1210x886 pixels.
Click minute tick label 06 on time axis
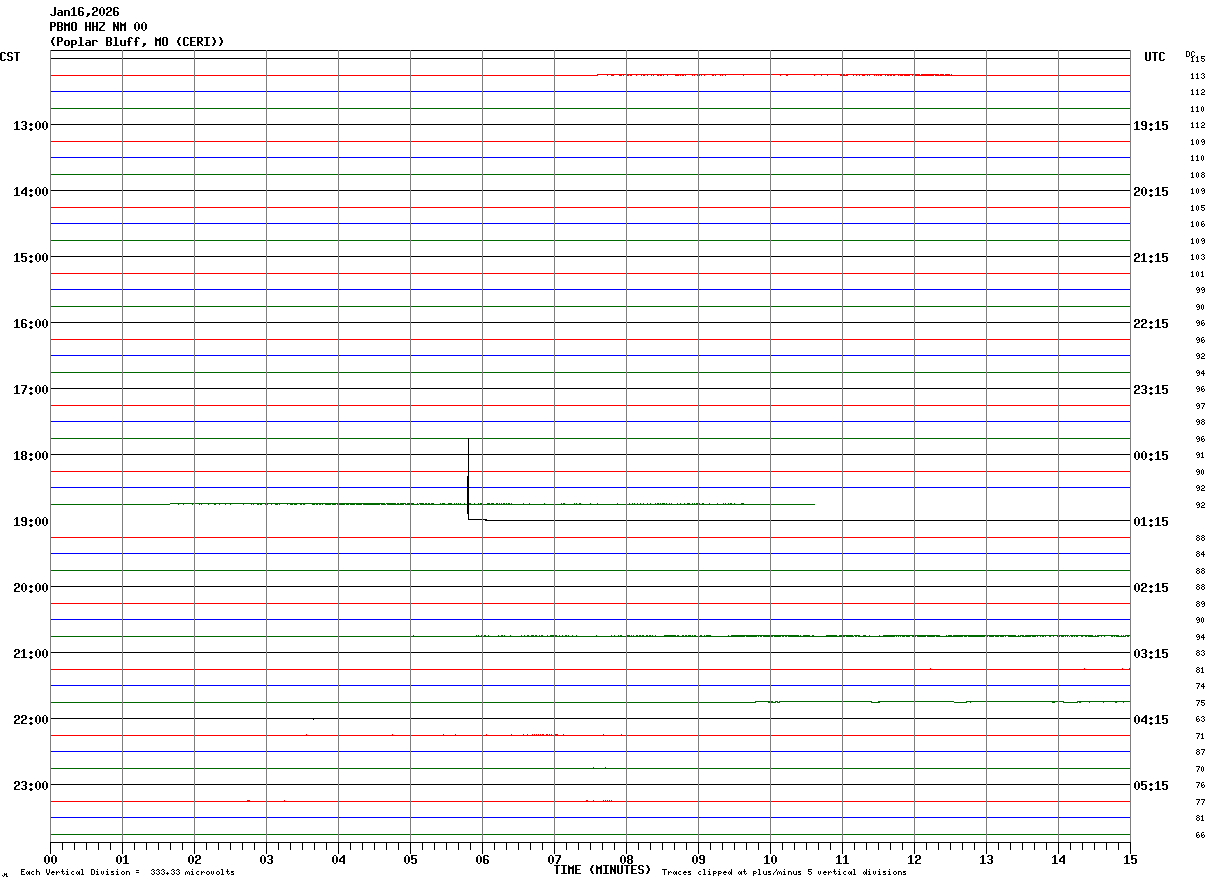[x=482, y=859]
